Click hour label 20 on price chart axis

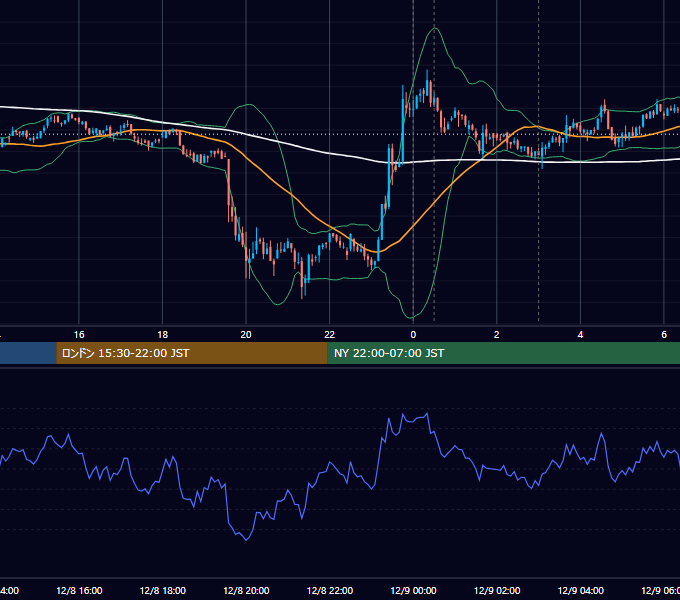pos(246,335)
